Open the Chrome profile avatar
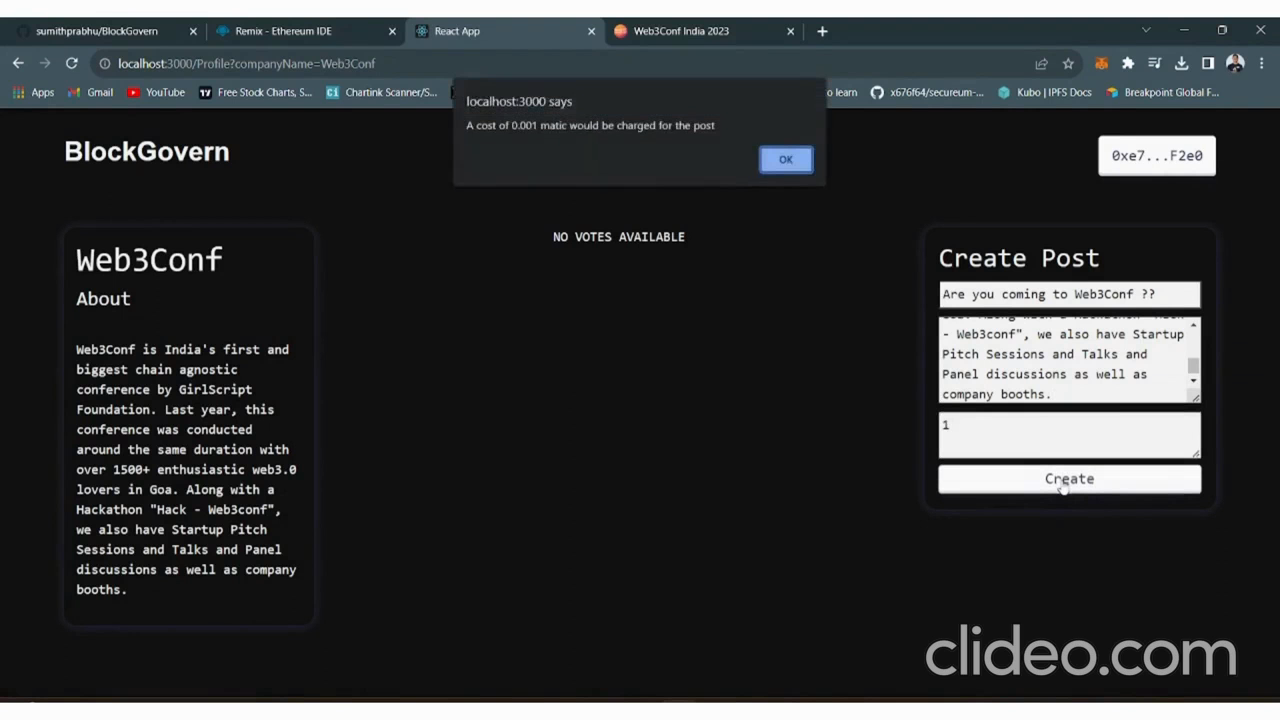Screen dimensions: 1280x720 pos(1235,63)
